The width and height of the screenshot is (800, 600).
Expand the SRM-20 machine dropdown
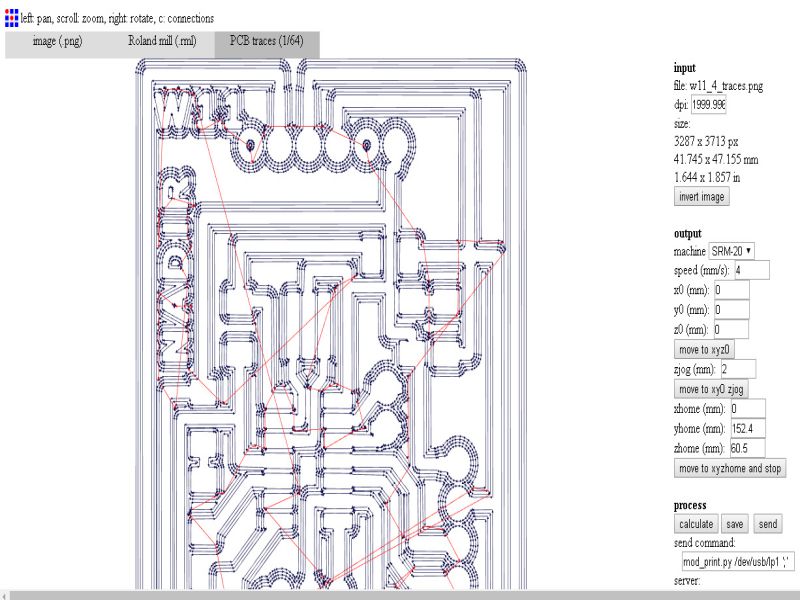[731, 251]
